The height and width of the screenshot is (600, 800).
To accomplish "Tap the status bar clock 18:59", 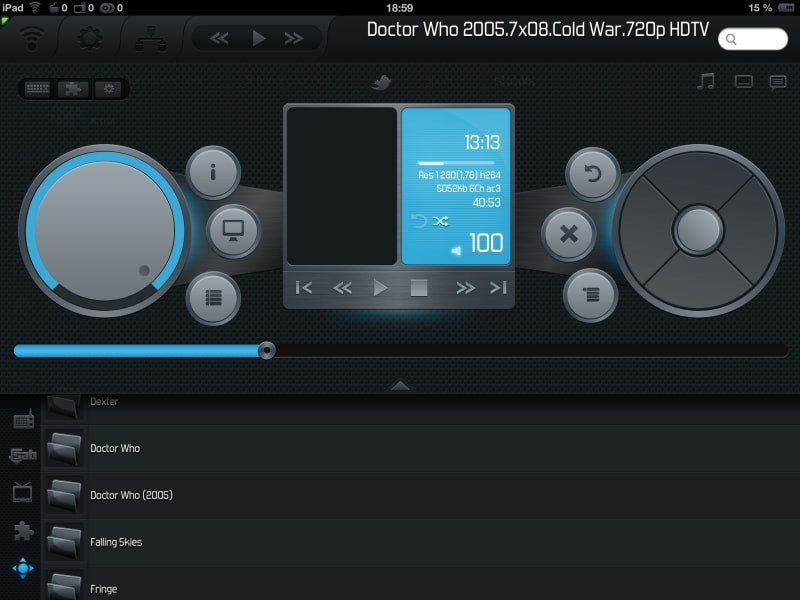I will pos(399,8).
